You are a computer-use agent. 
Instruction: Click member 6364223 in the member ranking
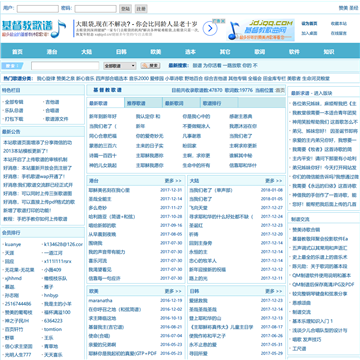[x=53, y=321]
